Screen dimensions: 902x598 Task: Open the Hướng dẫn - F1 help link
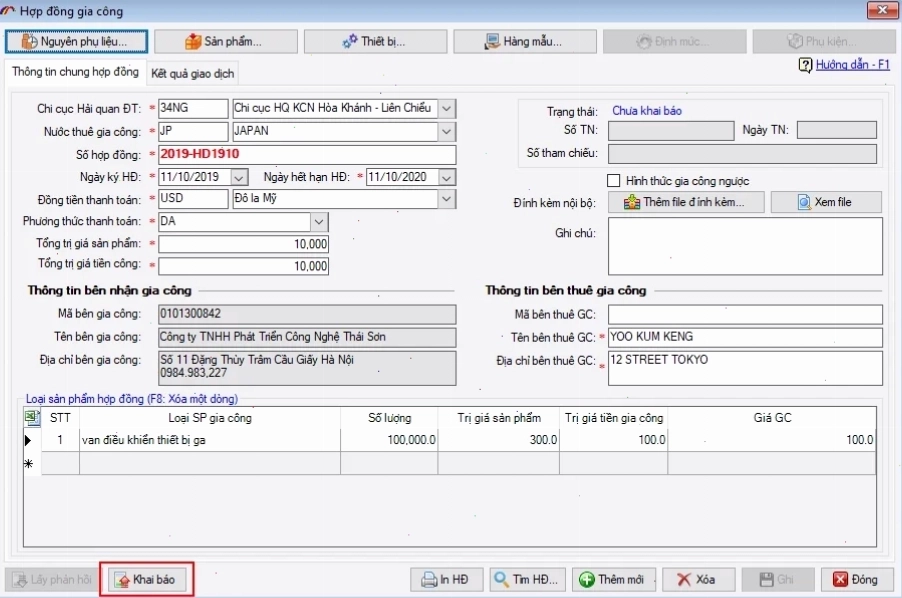(853, 65)
